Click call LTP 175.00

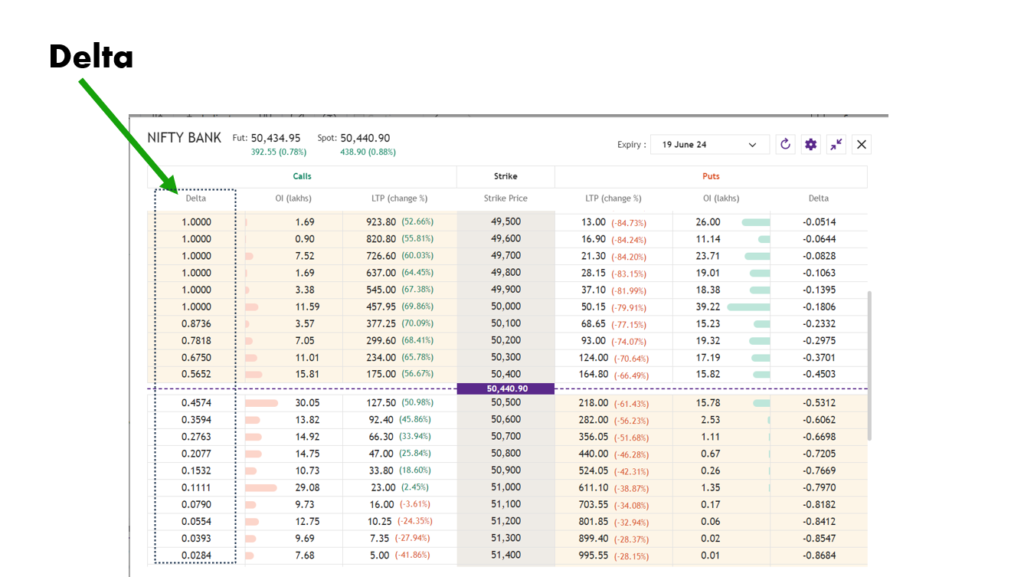pyautogui.click(x=381, y=374)
